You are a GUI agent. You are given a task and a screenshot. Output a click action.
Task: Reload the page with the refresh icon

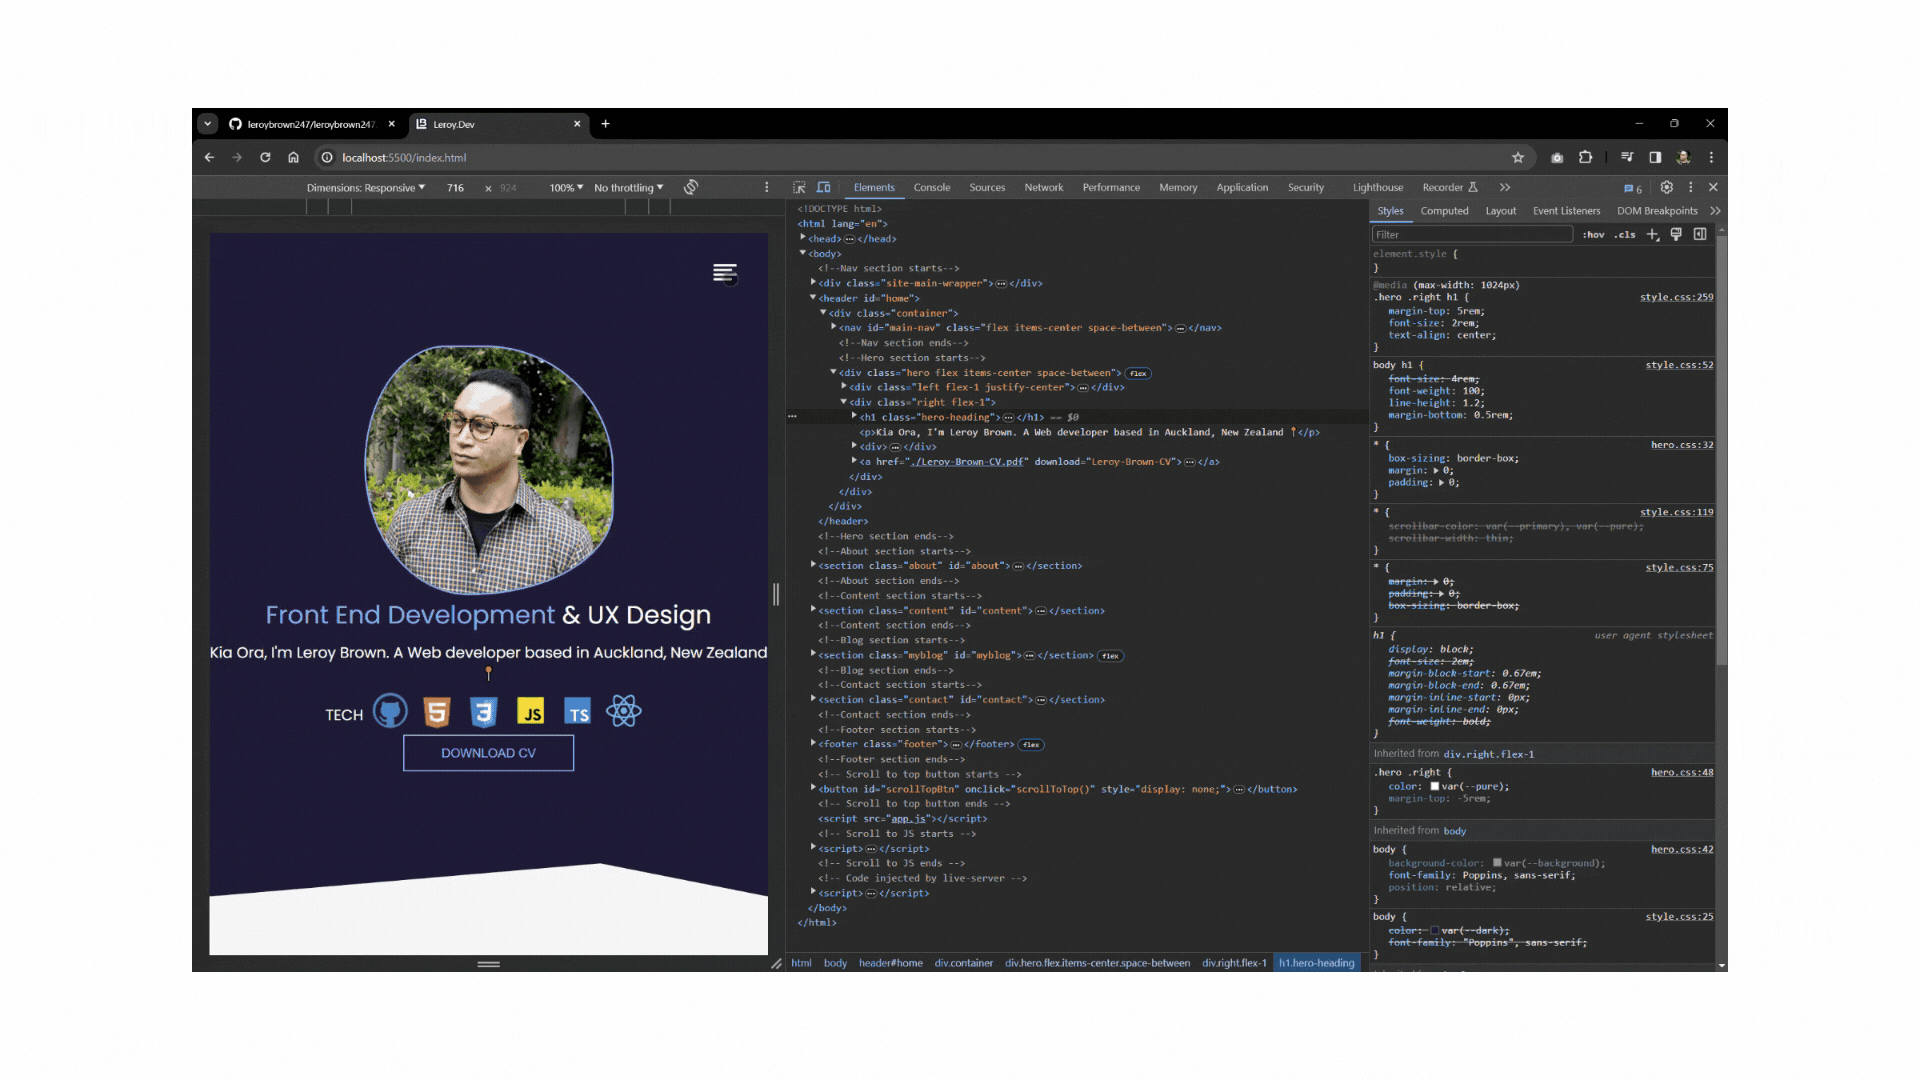point(265,157)
